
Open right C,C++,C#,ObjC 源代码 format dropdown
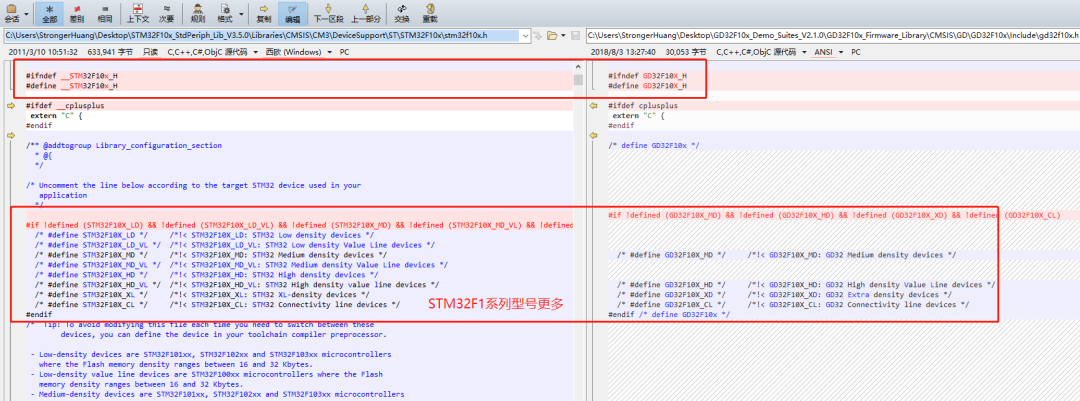pyautogui.click(x=762, y=52)
